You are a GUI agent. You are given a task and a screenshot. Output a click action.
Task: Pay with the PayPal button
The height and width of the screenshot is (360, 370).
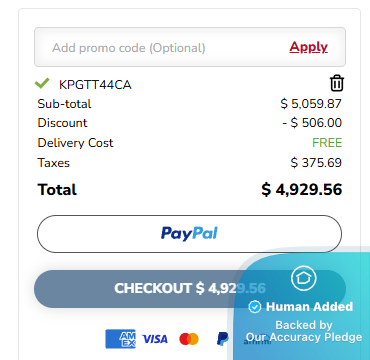pos(189,234)
